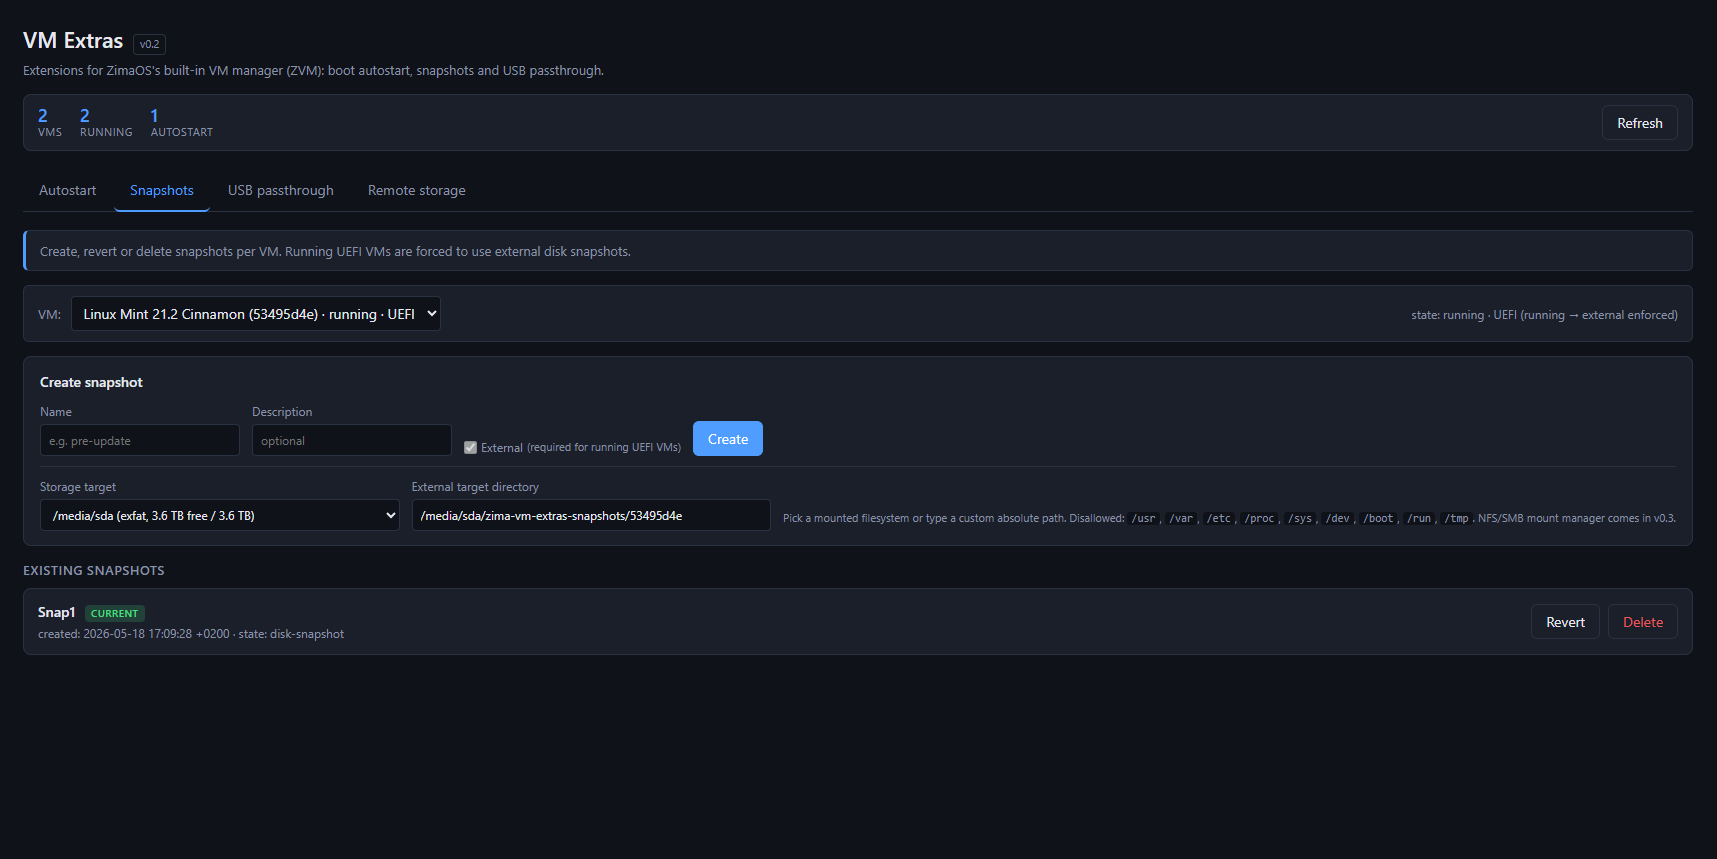This screenshot has height=859, width=1717.
Task: Click the /sys disallowed path tag
Action: [1300, 518]
